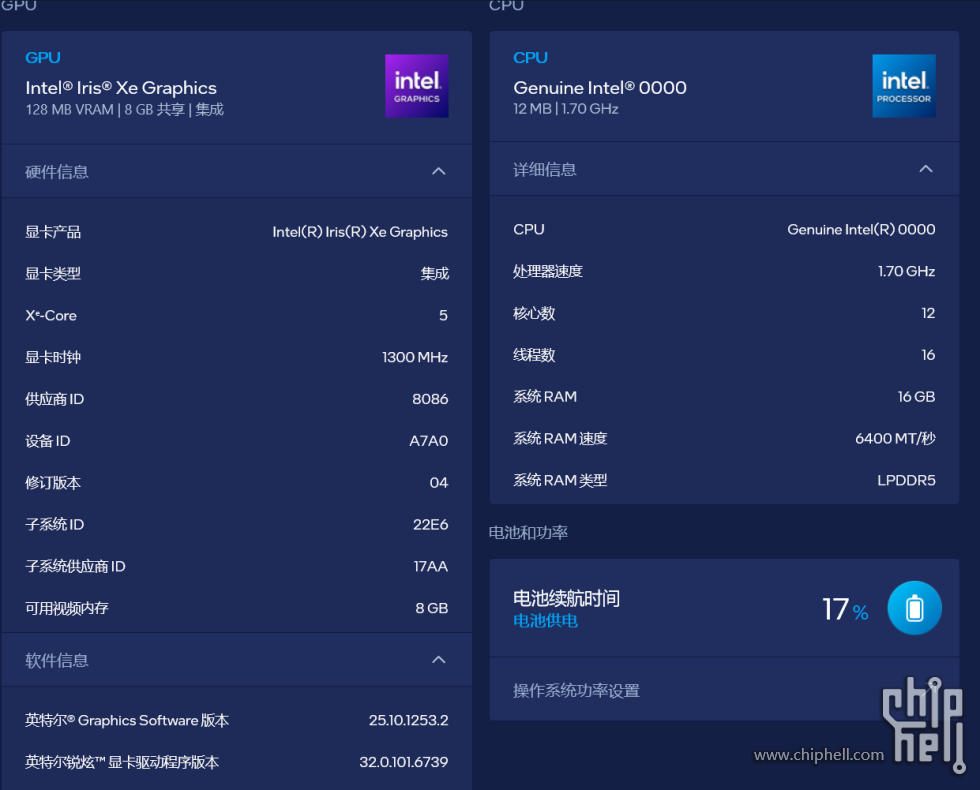Collapse the 详细信息 section with its chevron
This screenshot has height=790, width=980.
[x=926, y=169]
